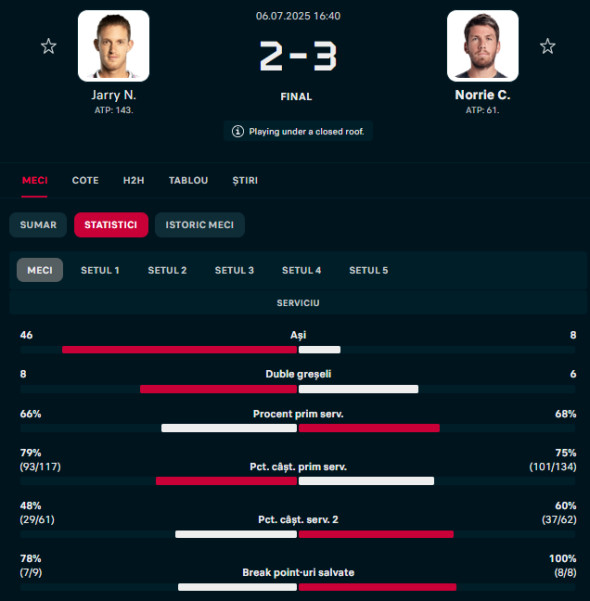The width and height of the screenshot is (590, 601).
Task: Open ISTORIC MECI view
Action: tap(200, 225)
